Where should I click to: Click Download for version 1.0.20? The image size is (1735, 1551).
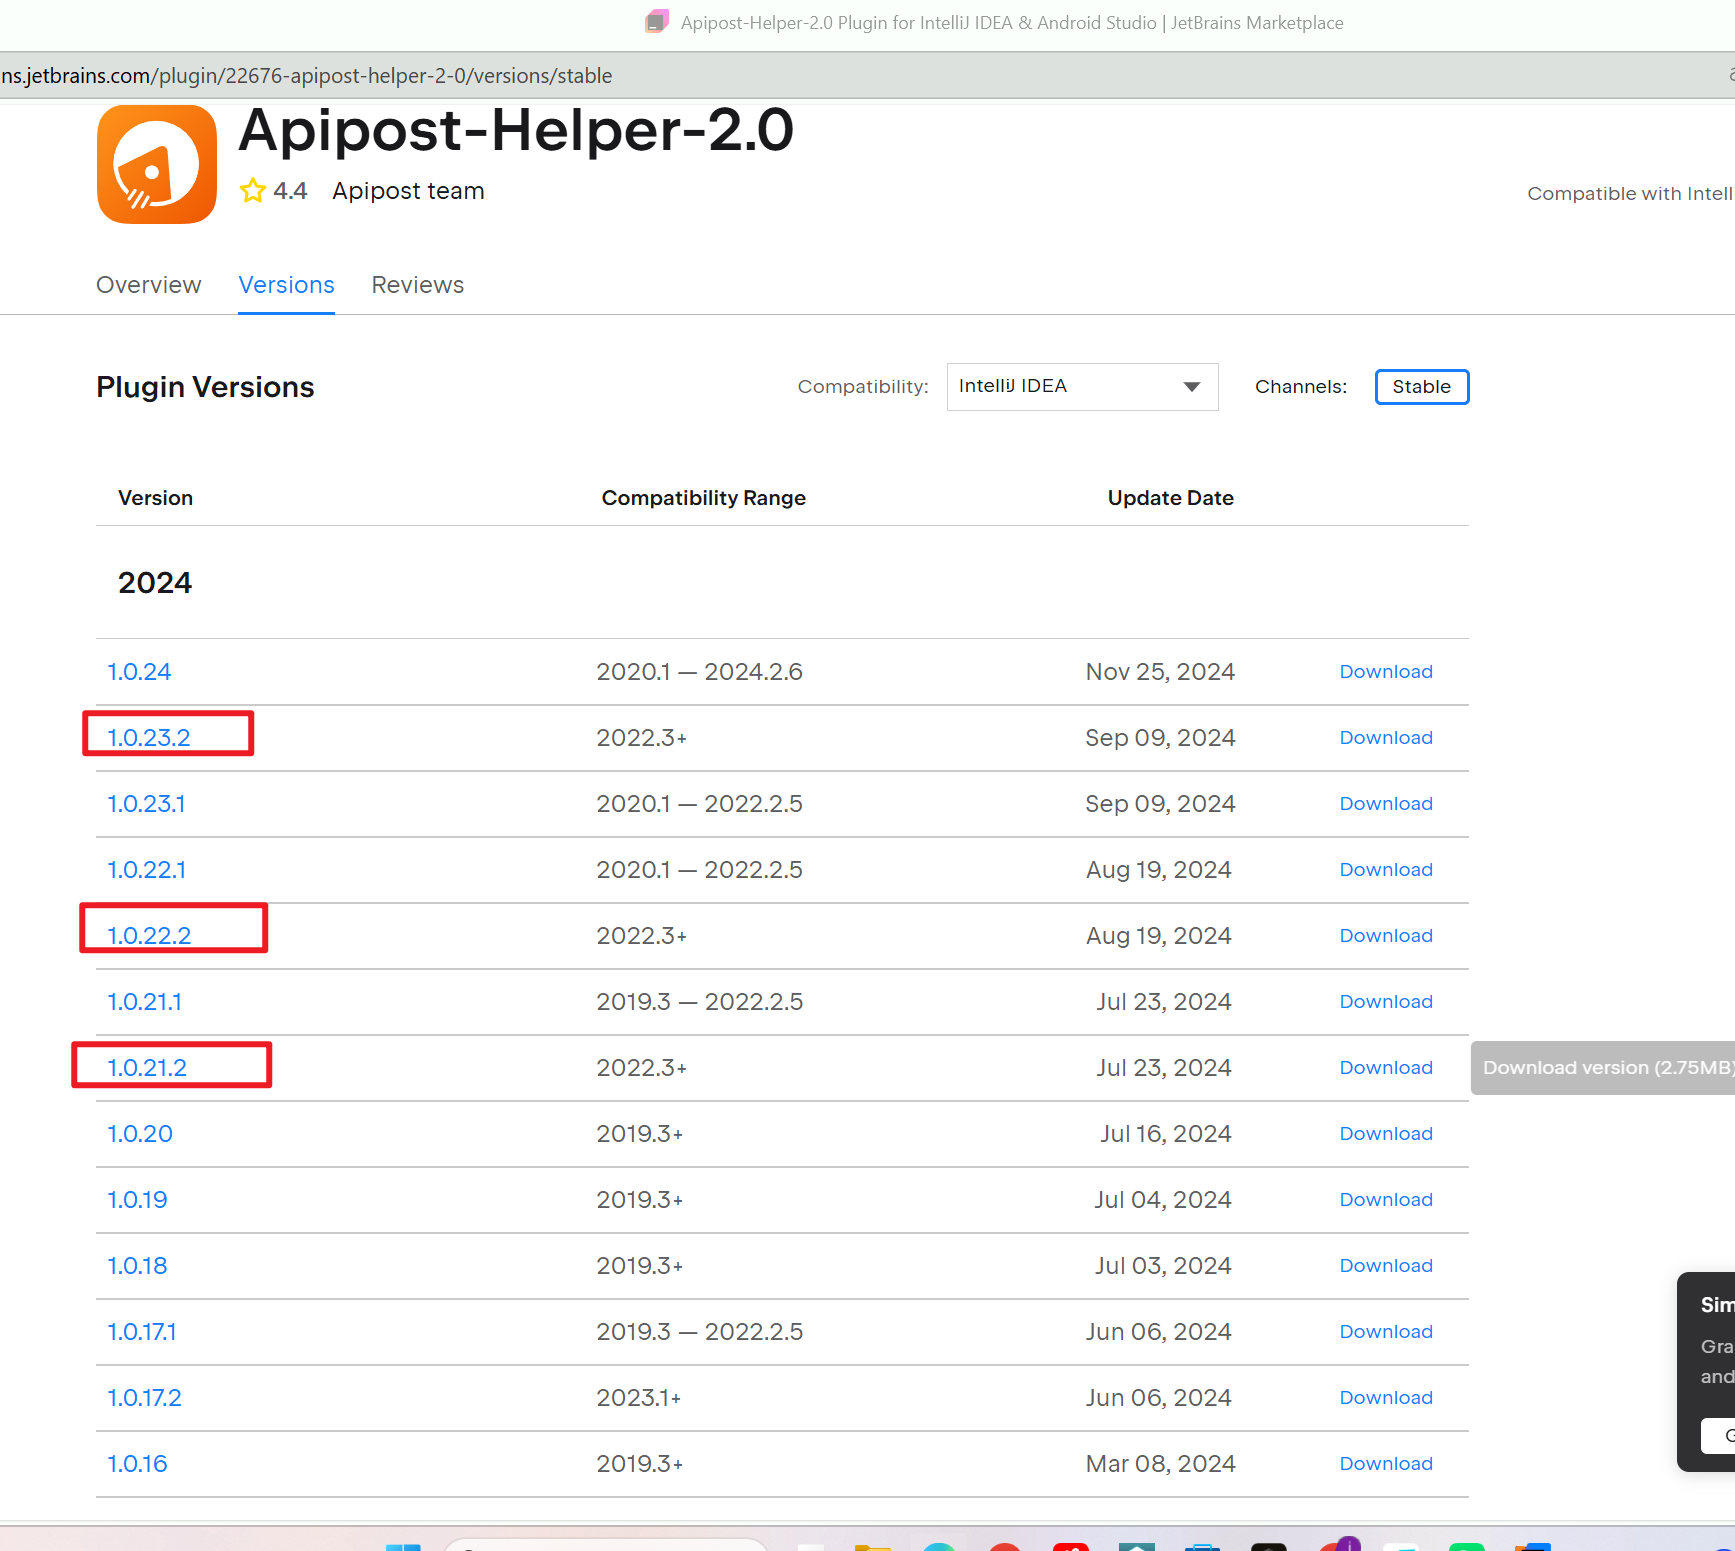point(1385,1134)
